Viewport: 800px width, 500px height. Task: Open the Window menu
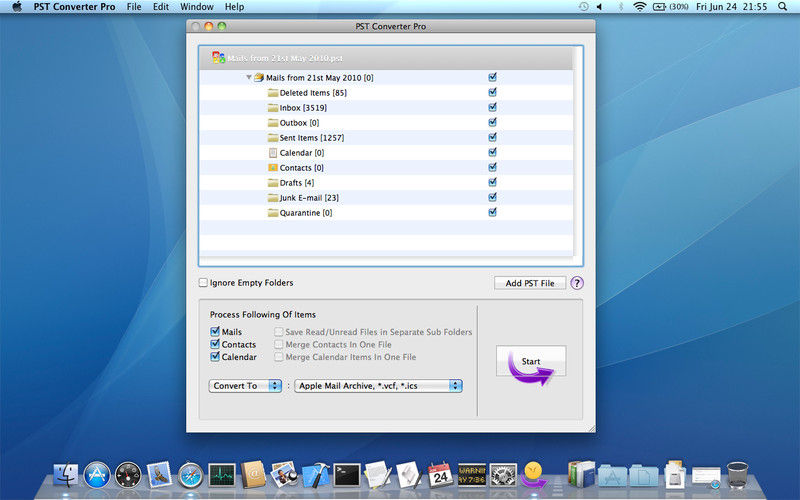coord(196,7)
